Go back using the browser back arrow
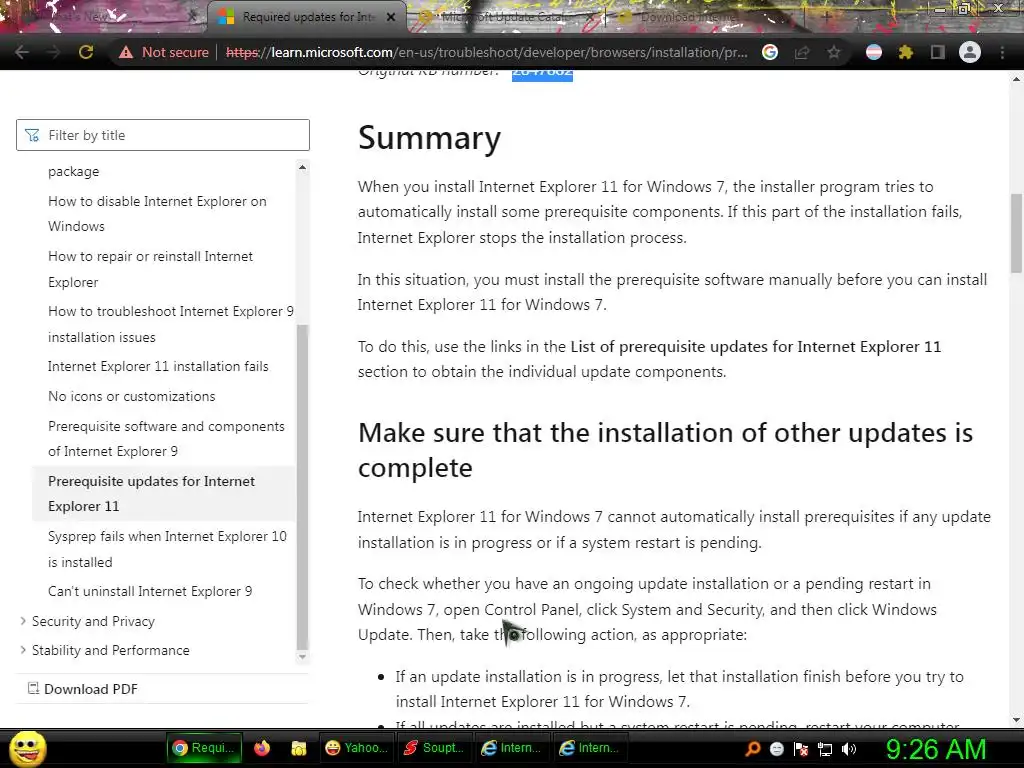This screenshot has height=768, width=1024. click(x=22, y=52)
